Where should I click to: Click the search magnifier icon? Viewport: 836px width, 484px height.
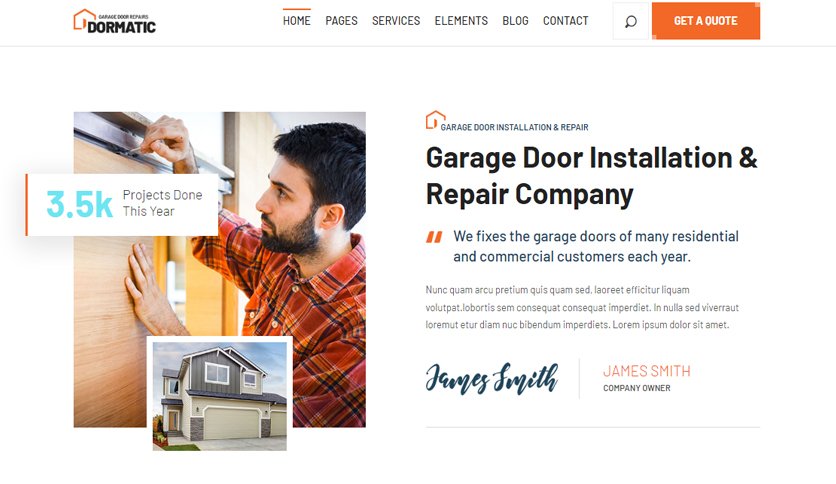pos(631,21)
